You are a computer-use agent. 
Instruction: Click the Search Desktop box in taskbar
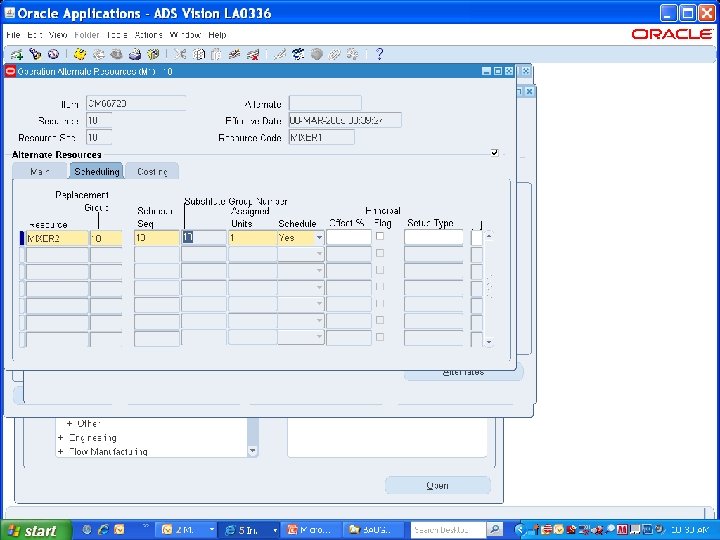coord(448,530)
